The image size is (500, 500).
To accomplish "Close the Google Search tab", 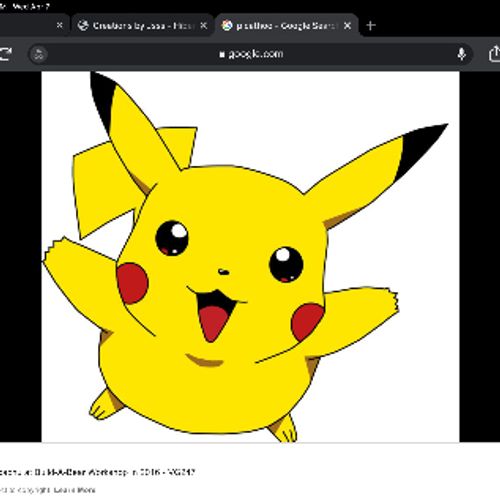I will click(x=347, y=25).
